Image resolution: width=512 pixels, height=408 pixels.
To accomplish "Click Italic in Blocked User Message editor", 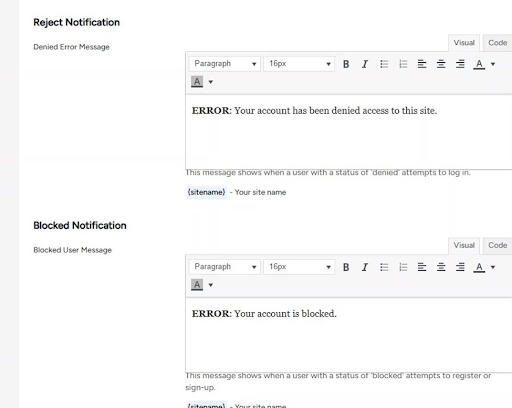I will pos(365,267).
